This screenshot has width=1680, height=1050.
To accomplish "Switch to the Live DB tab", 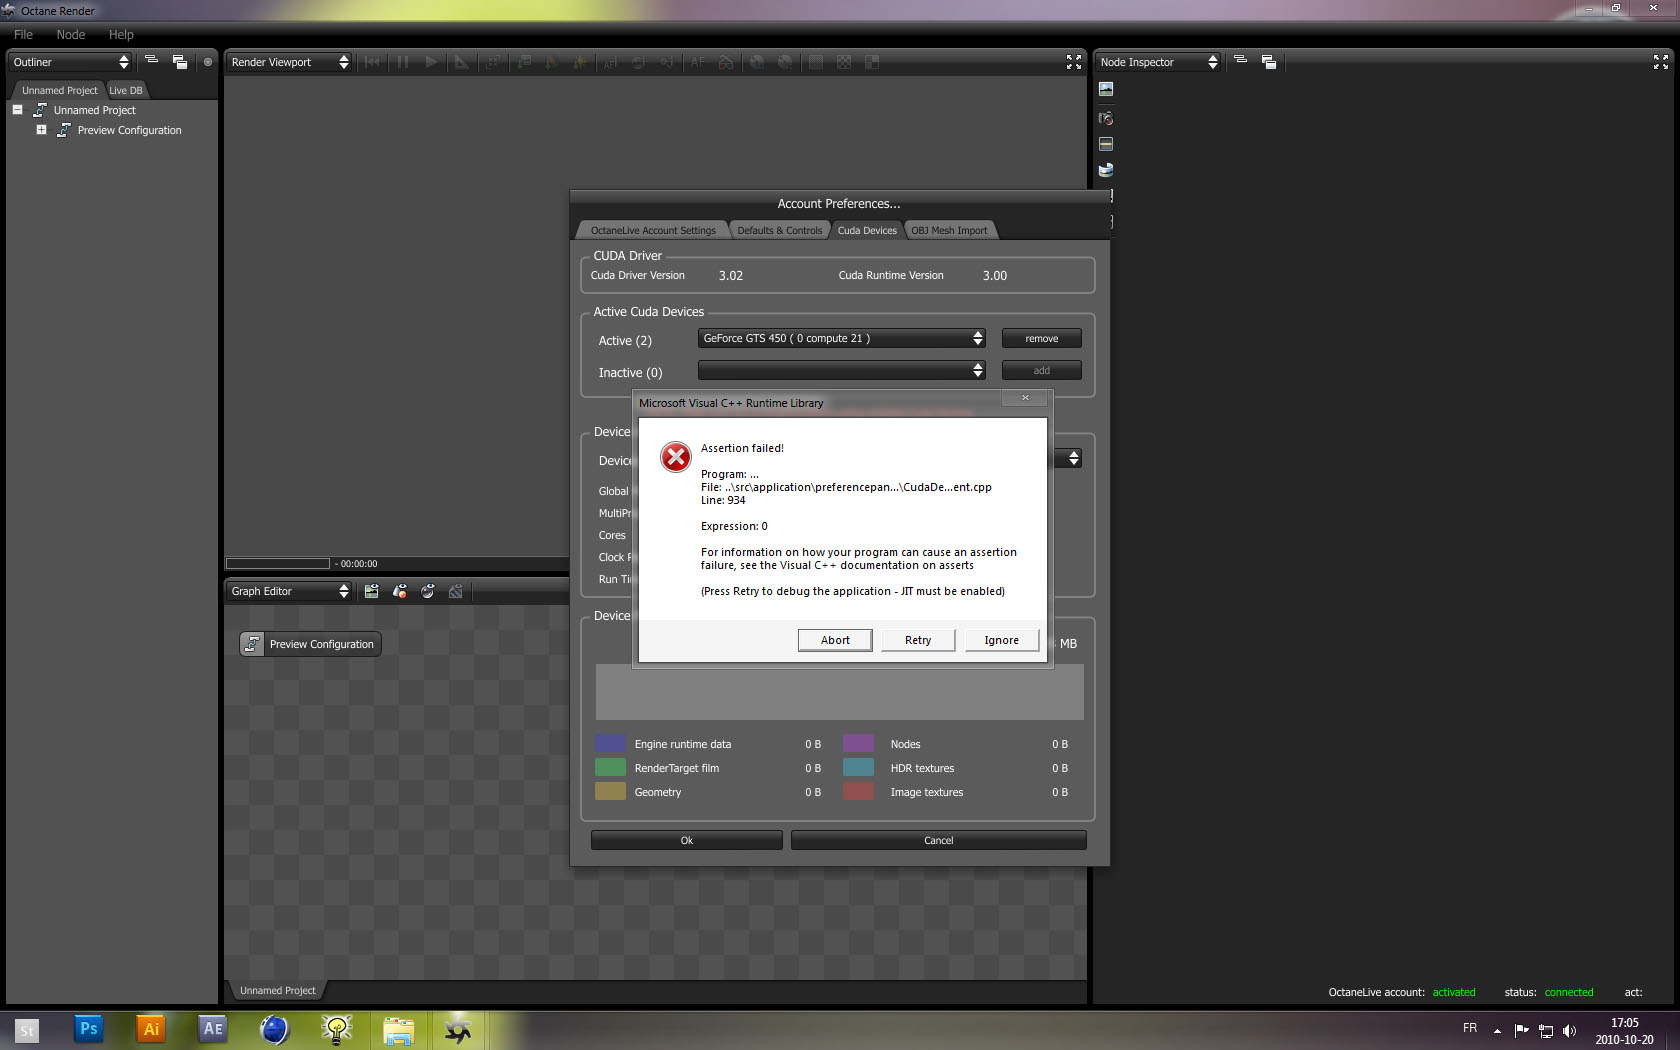I will click(x=126, y=90).
